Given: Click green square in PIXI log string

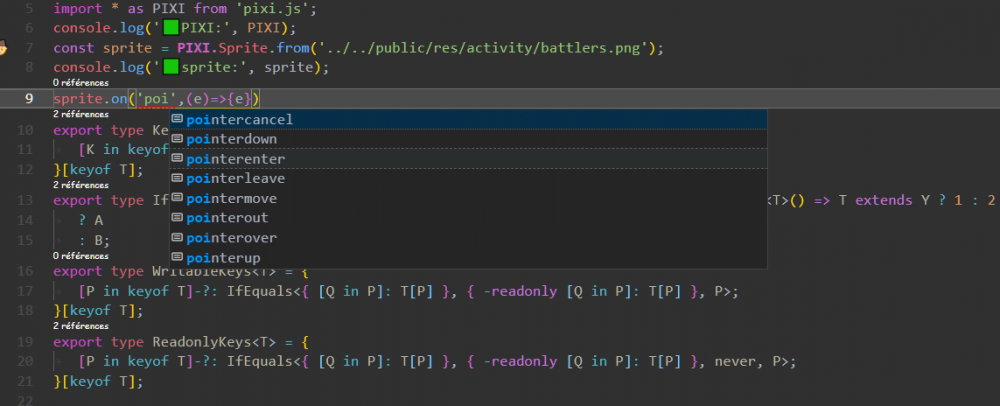Looking at the screenshot, I should [171, 28].
